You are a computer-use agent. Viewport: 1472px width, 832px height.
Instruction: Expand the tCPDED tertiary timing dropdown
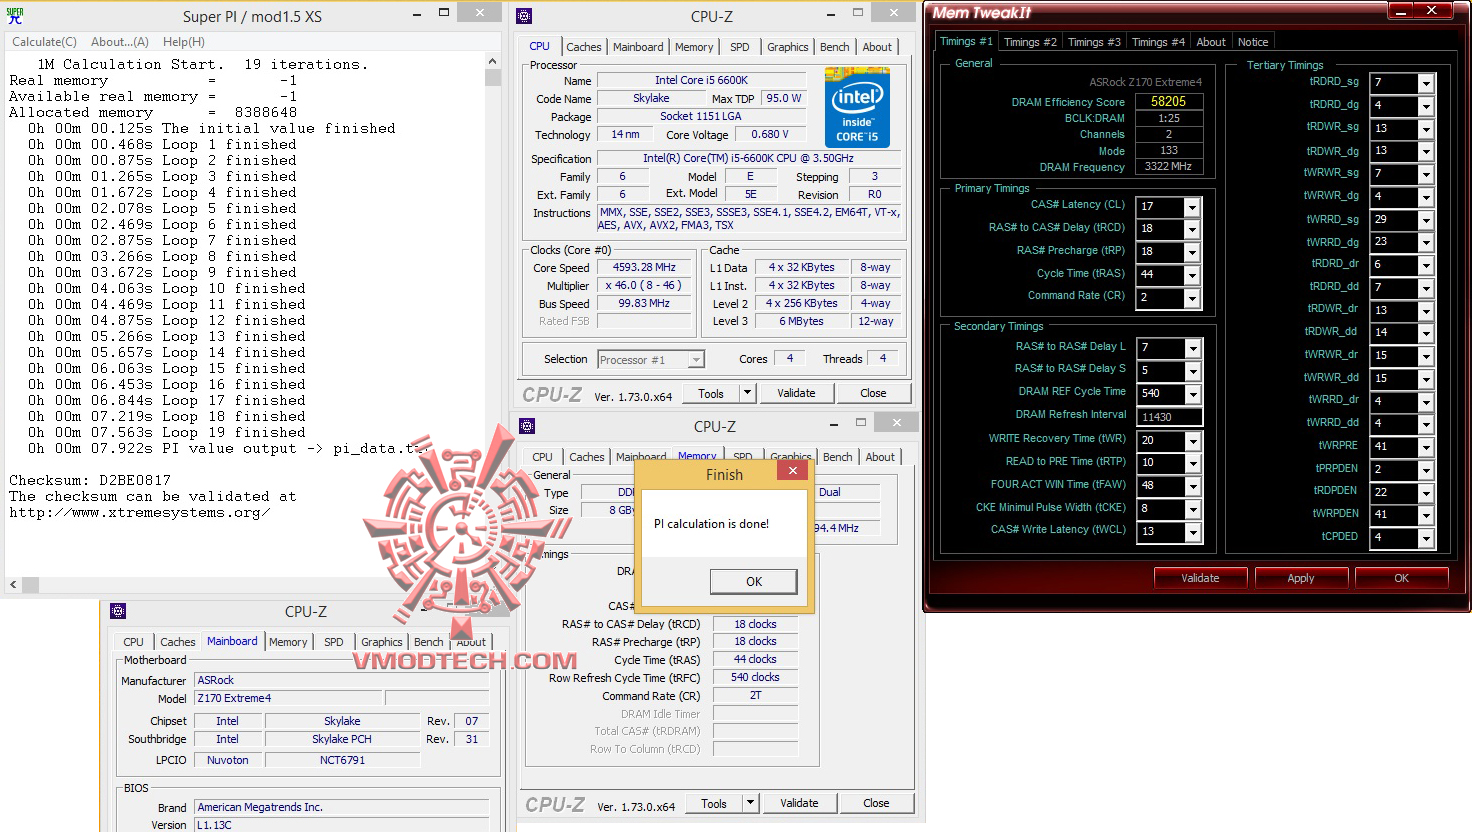pyautogui.click(x=1427, y=539)
